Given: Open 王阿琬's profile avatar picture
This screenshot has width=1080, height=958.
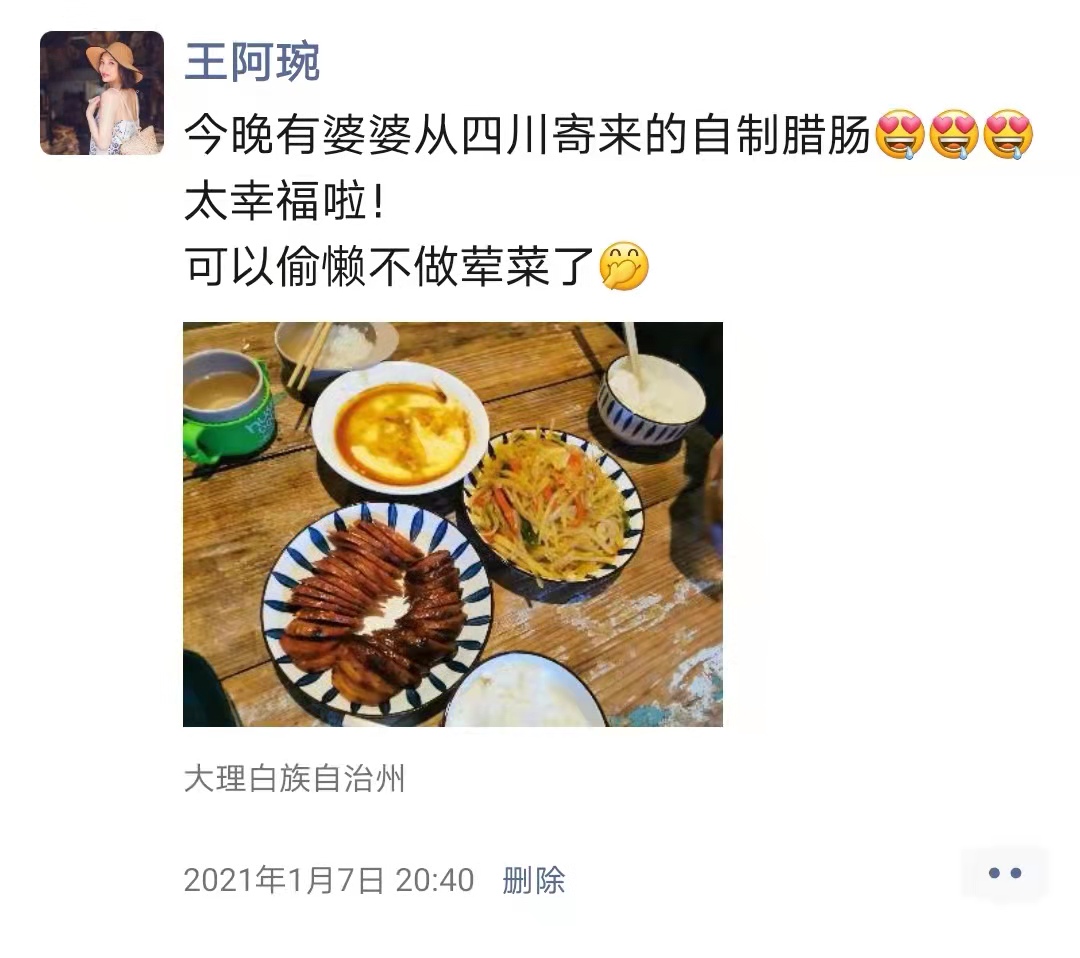Looking at the screenshot, I should 102,93.
